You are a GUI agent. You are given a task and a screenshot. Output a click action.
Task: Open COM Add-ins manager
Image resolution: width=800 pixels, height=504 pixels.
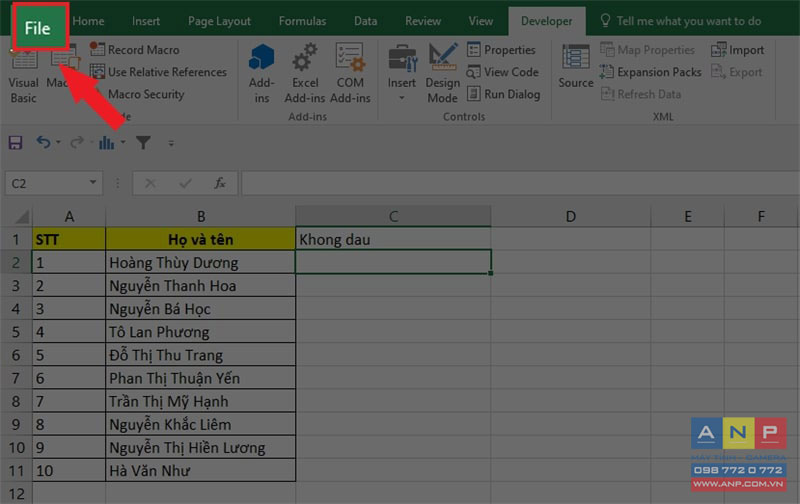[350, 74]
